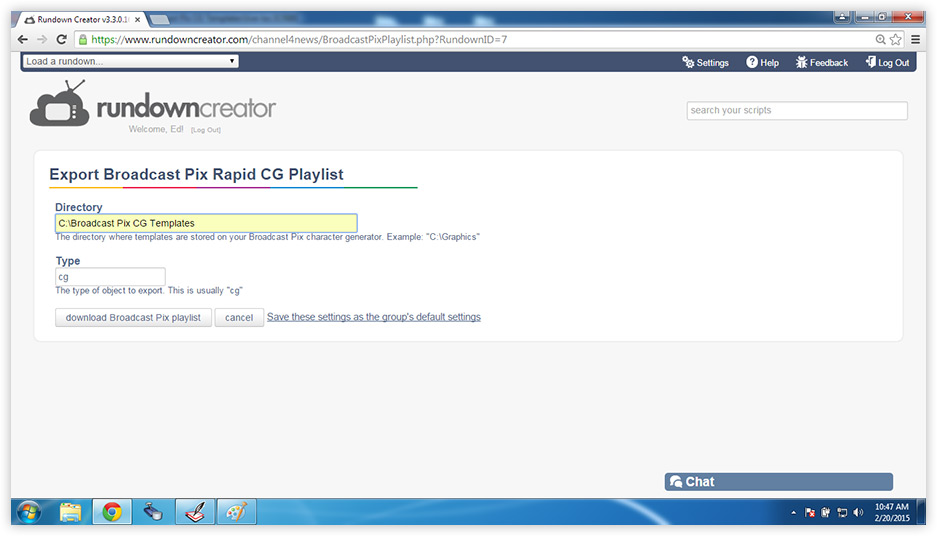Viewport: 937px width, 536px height.
Task: Click the green padlock HTTPS icon
Action: [83, 39]
